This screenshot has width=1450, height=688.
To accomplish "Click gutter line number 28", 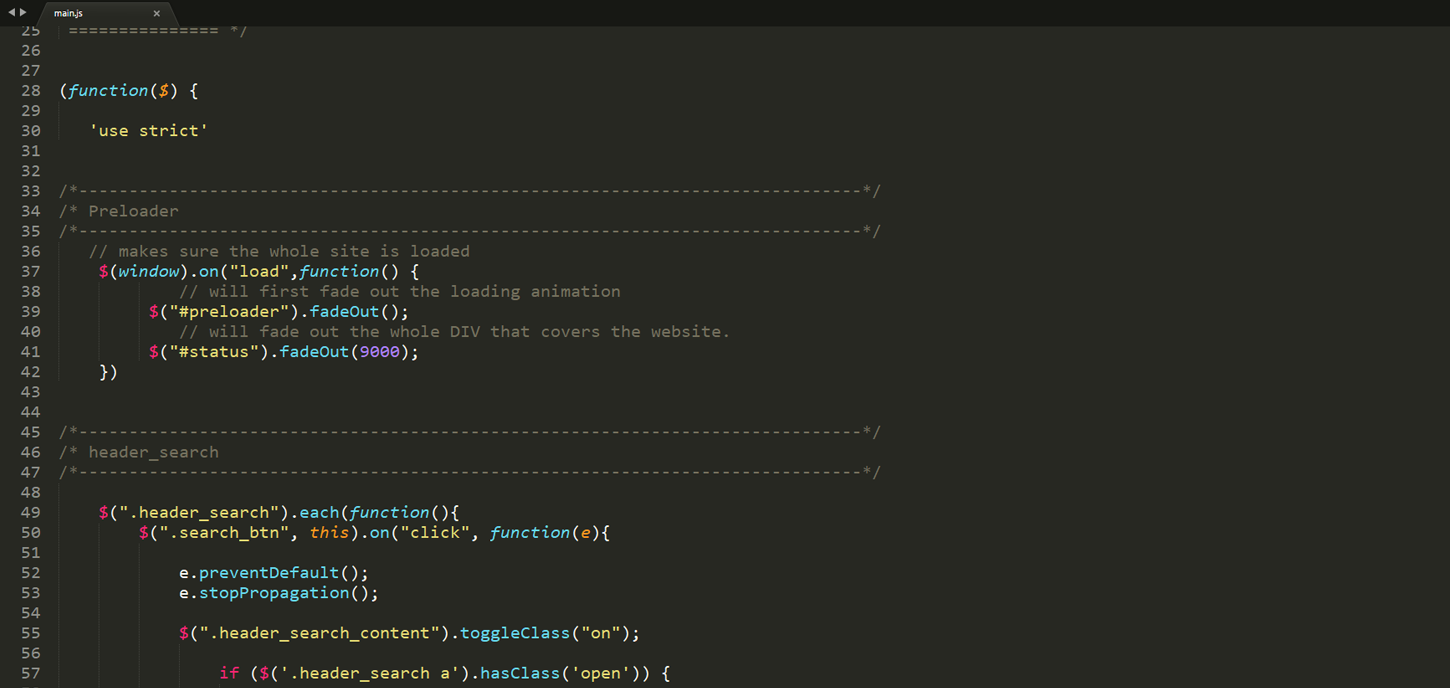I will (x=30, y=91).
